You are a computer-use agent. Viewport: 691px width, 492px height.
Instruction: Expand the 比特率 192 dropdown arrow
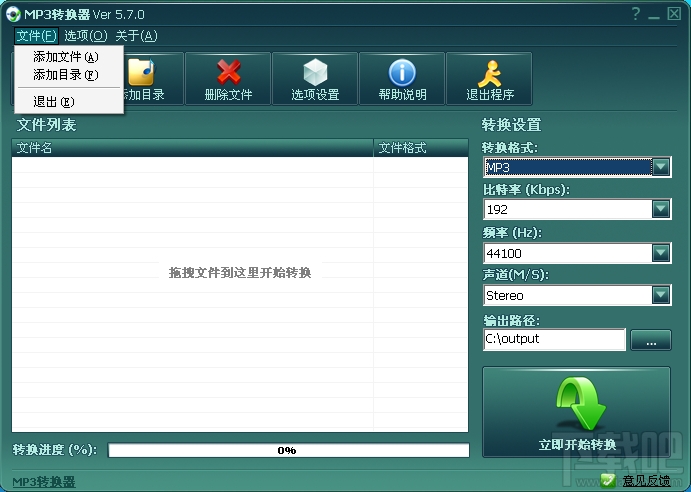tap(661, 209)
